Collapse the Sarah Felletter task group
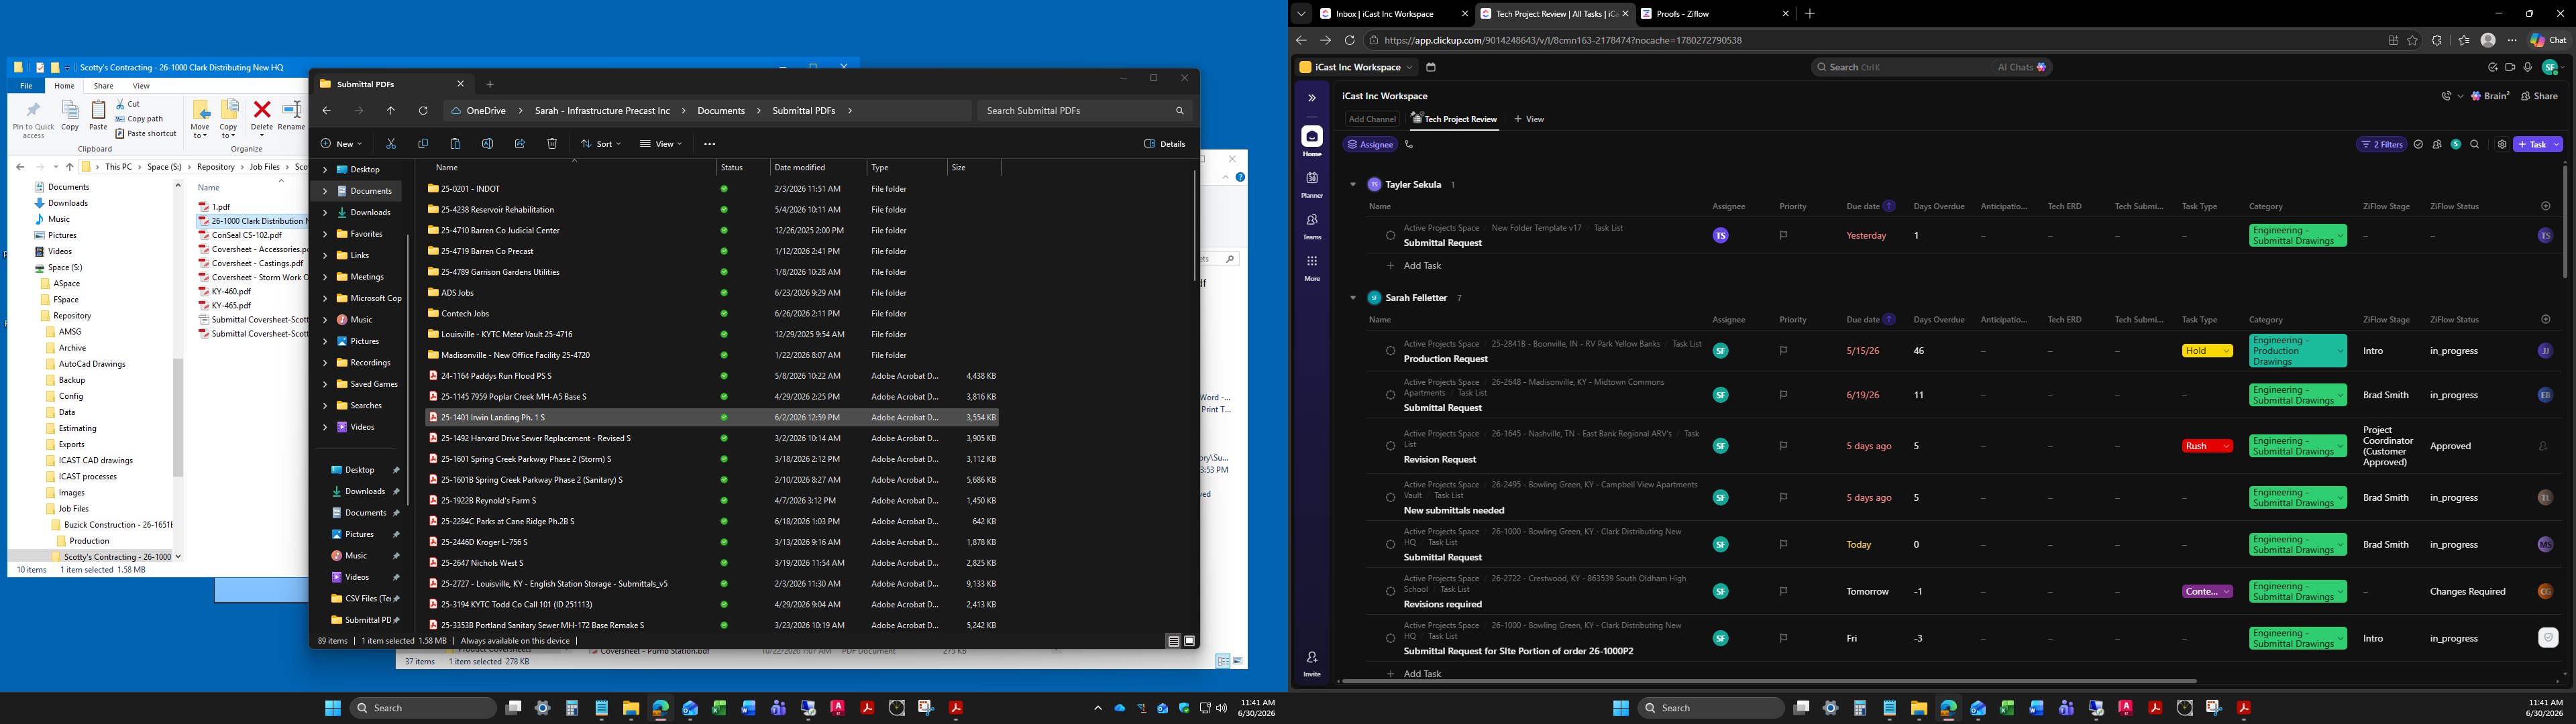 (x=1353, y=298)
